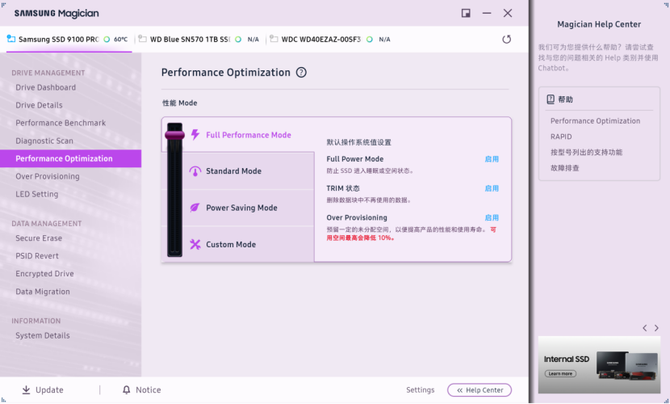Open 故障排查 help topic
This screenshot has height=404, width=670.
(x=565, y=168)
